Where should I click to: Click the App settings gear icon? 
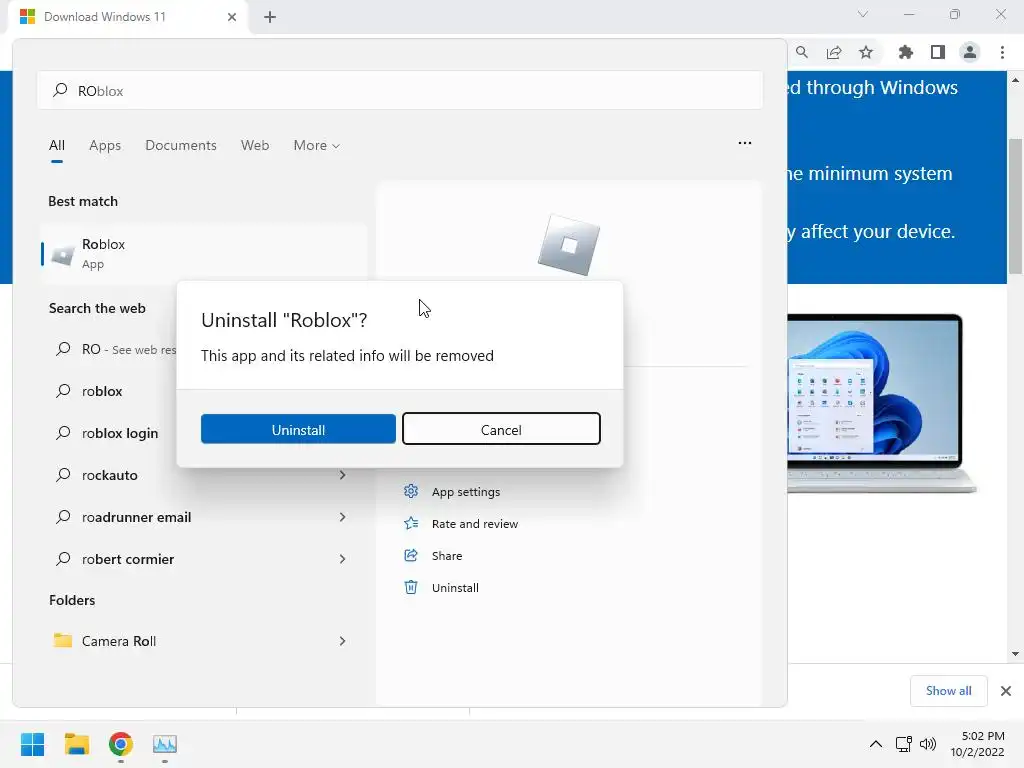tap(411, 491)
